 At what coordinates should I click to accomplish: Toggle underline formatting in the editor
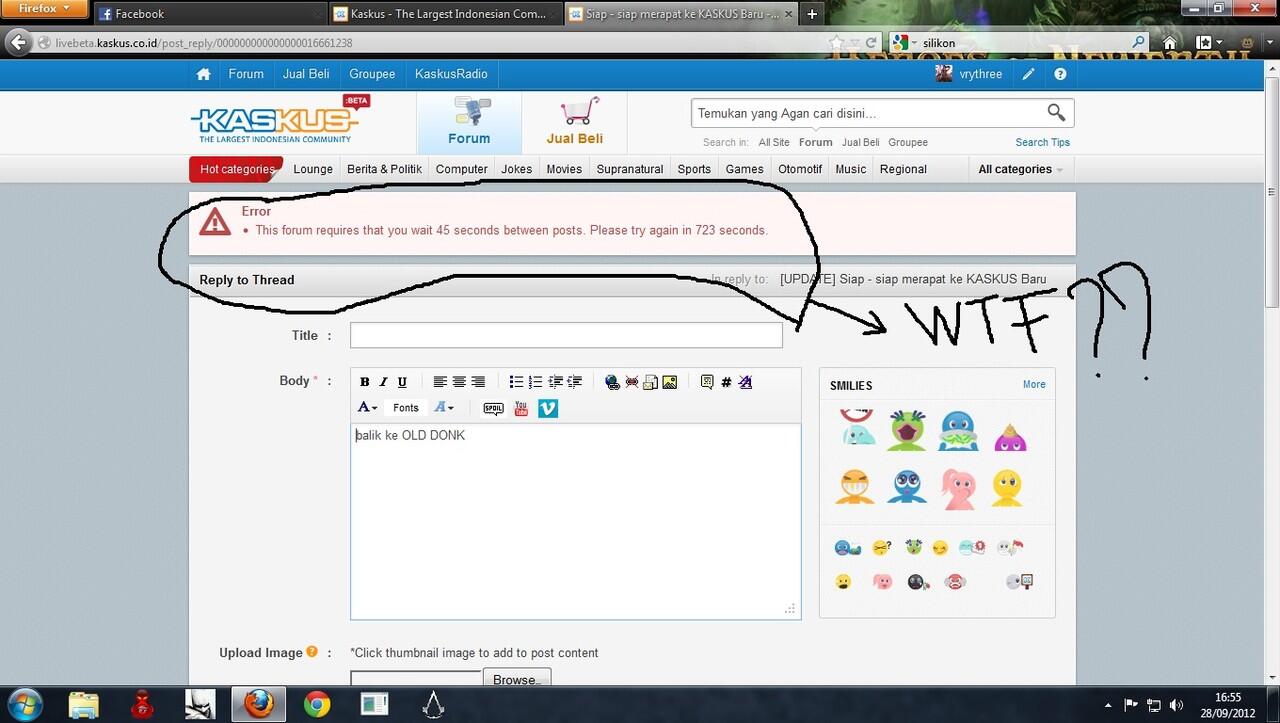point(402,382)
